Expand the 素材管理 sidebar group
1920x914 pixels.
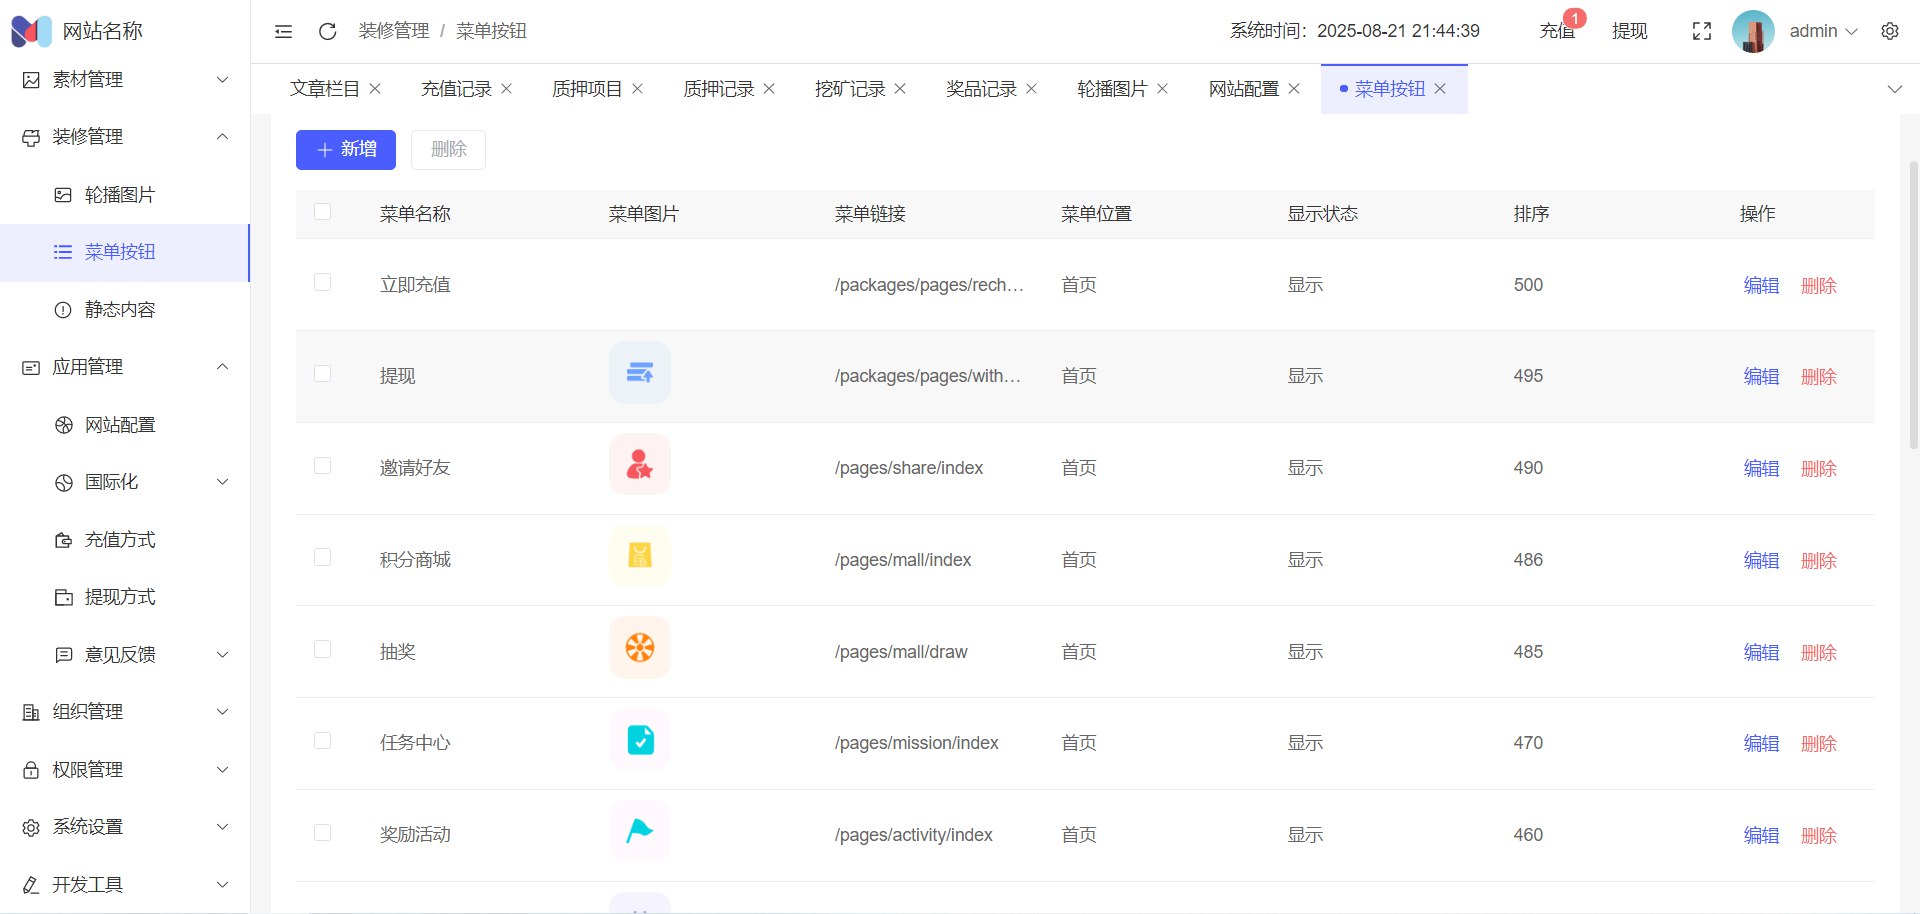coord(125,80)
